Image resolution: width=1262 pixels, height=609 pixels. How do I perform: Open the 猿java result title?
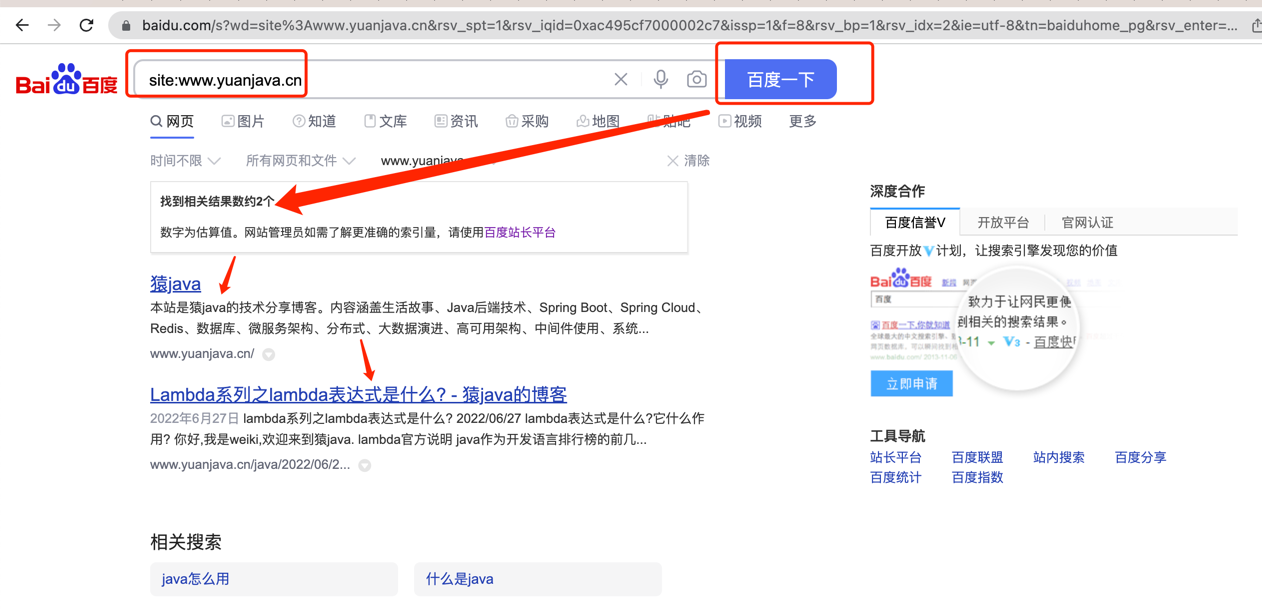click(x=175, y=283)
